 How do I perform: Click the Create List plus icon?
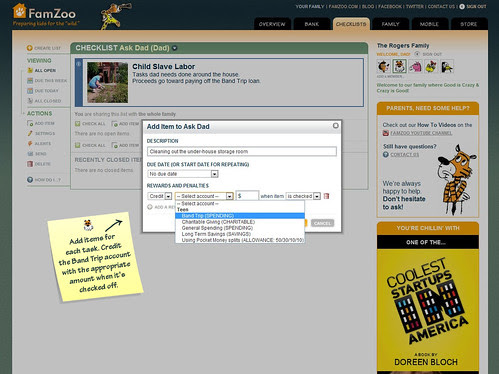pyautogui.click(x=30, y=48)
